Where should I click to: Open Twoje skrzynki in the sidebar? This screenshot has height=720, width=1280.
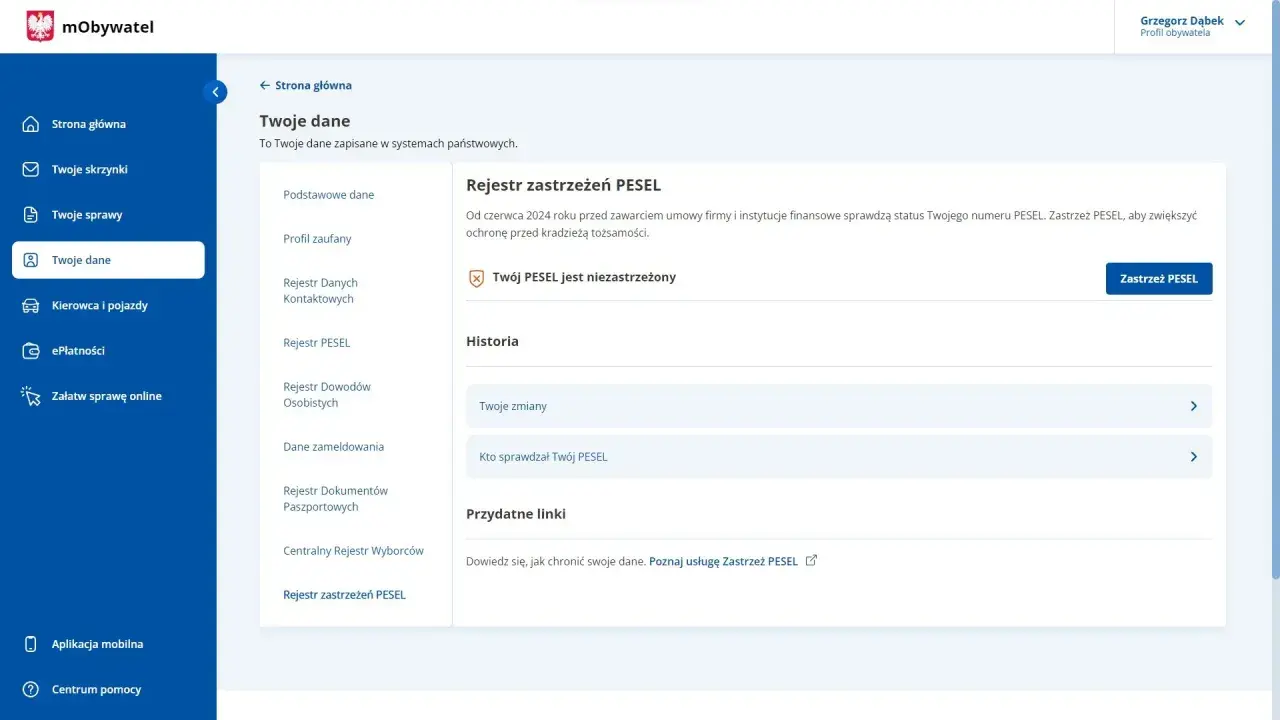tap(108, 169)
